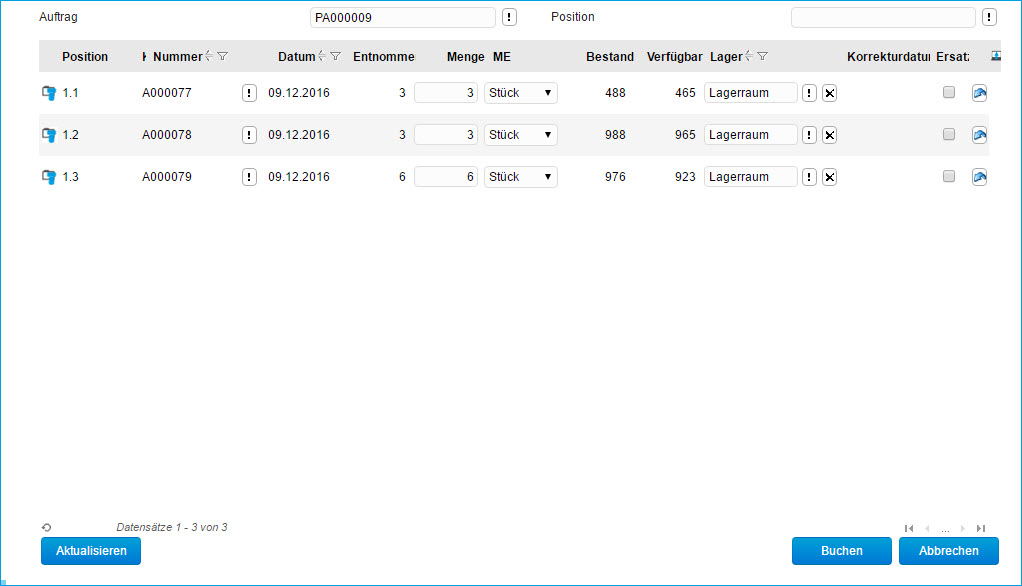Image resolution: width=1022 pixels, height=586 pixels.
Task: Edit Lagerraum field in row 1.1
Action: pos(750,93)
